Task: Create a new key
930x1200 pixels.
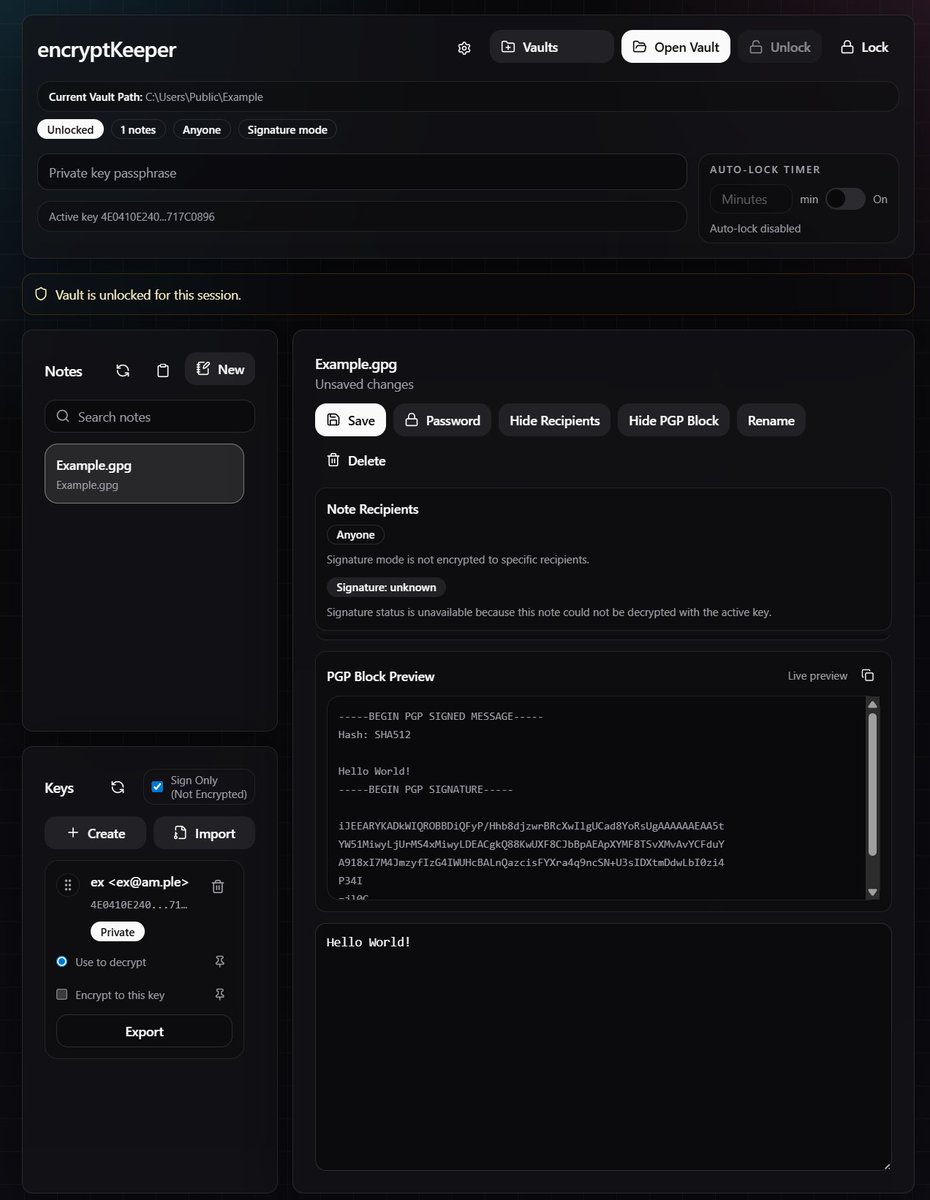Action: [96, 833]
